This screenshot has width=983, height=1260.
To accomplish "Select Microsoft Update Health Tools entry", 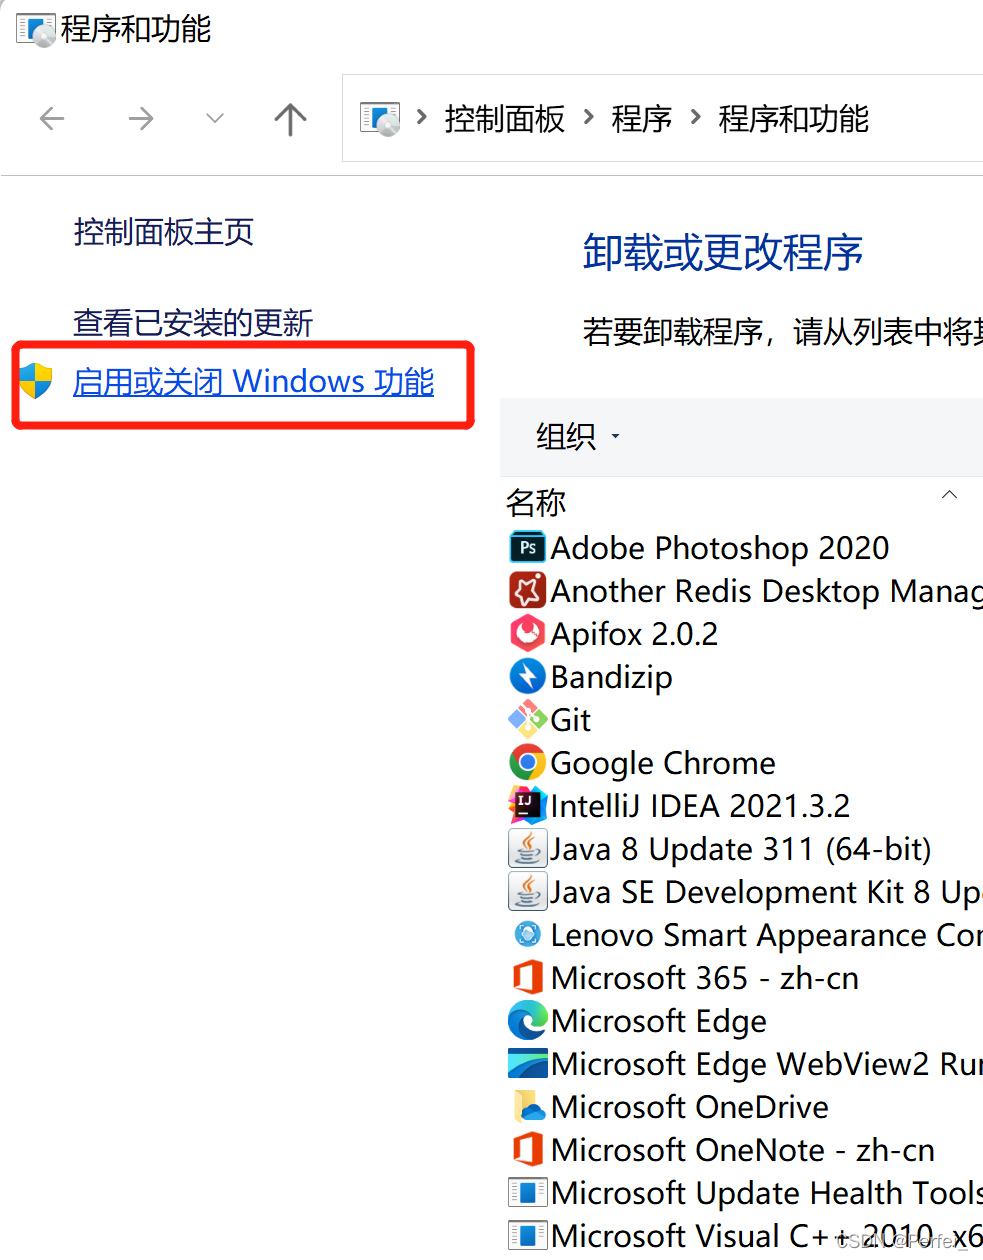I will click(766, 1193).
